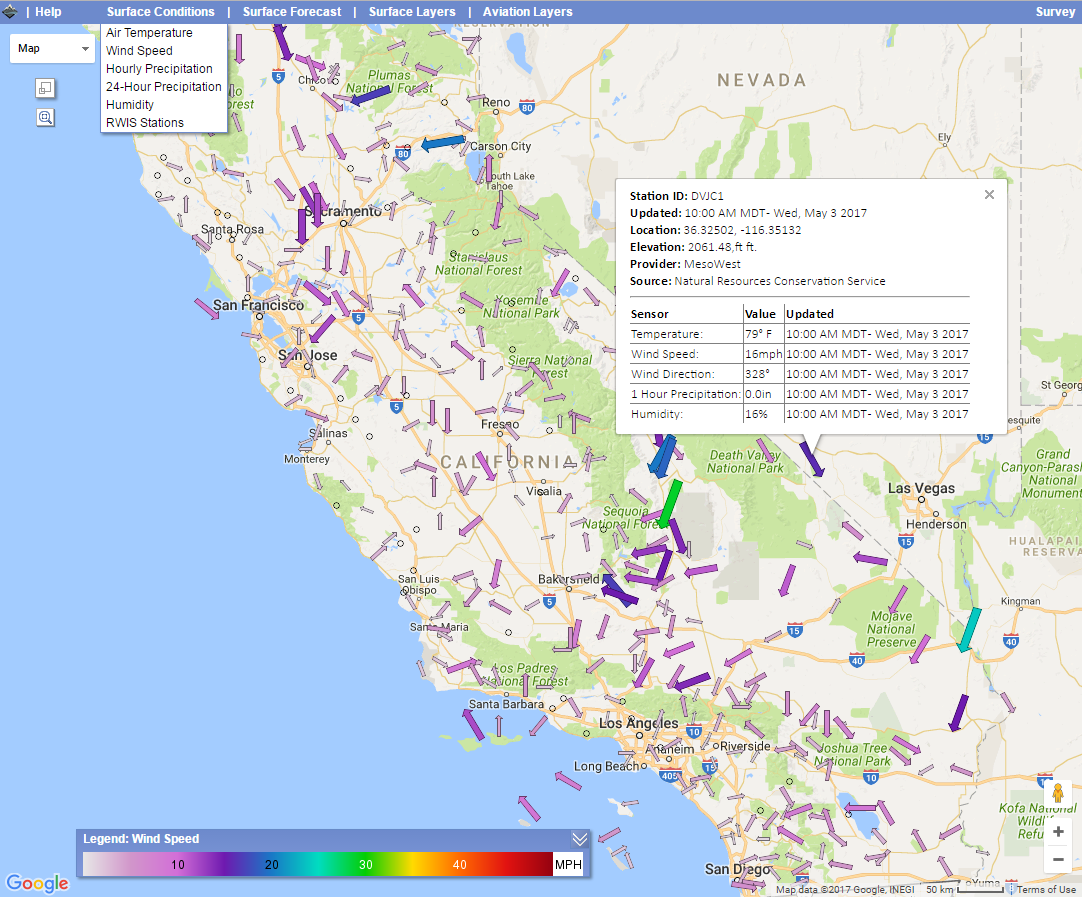Zoom out with the minus button
The height and width of the screenshot is (897, 1082).
(x=1058, y=859)
